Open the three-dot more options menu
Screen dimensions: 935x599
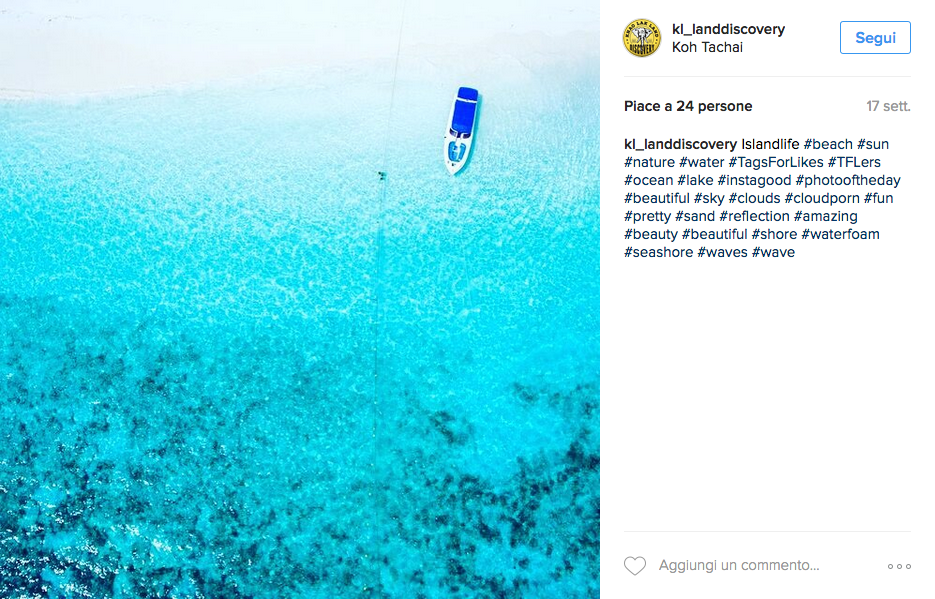pos(899,566)
